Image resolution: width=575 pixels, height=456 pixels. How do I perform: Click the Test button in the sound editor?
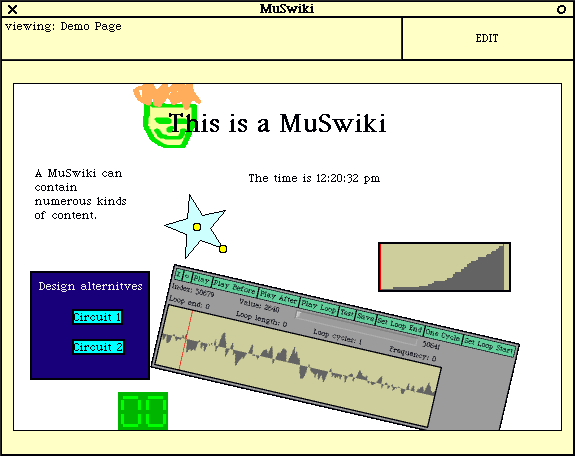(x=347, y=314)
